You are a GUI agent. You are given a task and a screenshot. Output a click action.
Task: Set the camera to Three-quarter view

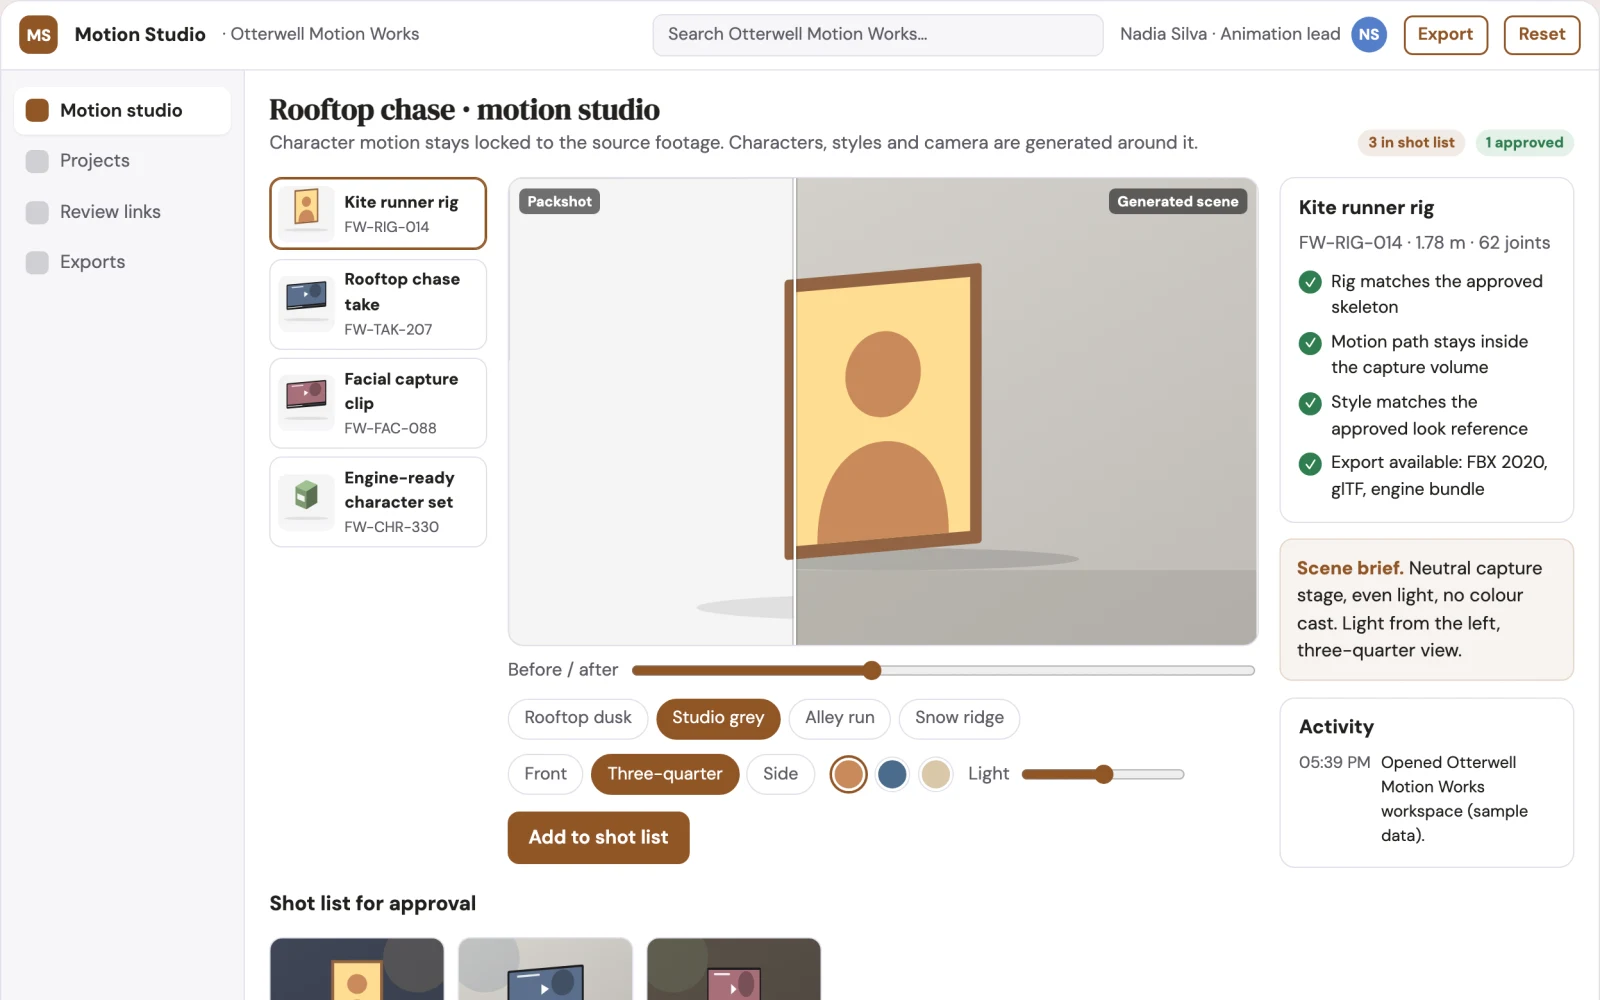(665, 774)
